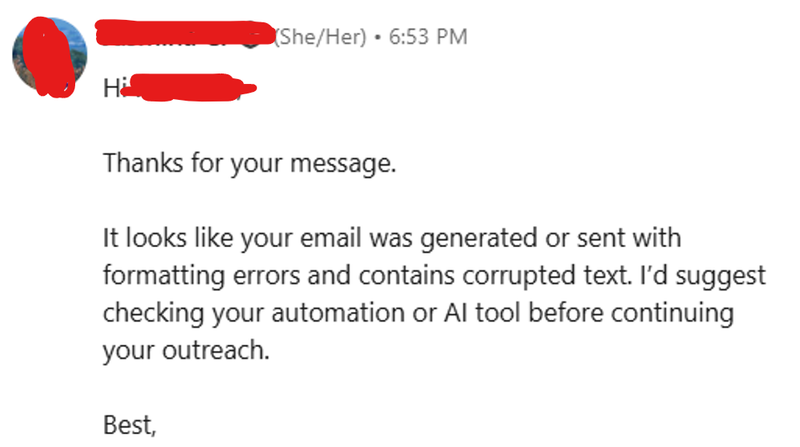Open the sender's circular profile photo
The height and width of the screenshot is (447, 800).
coord(49,55)
